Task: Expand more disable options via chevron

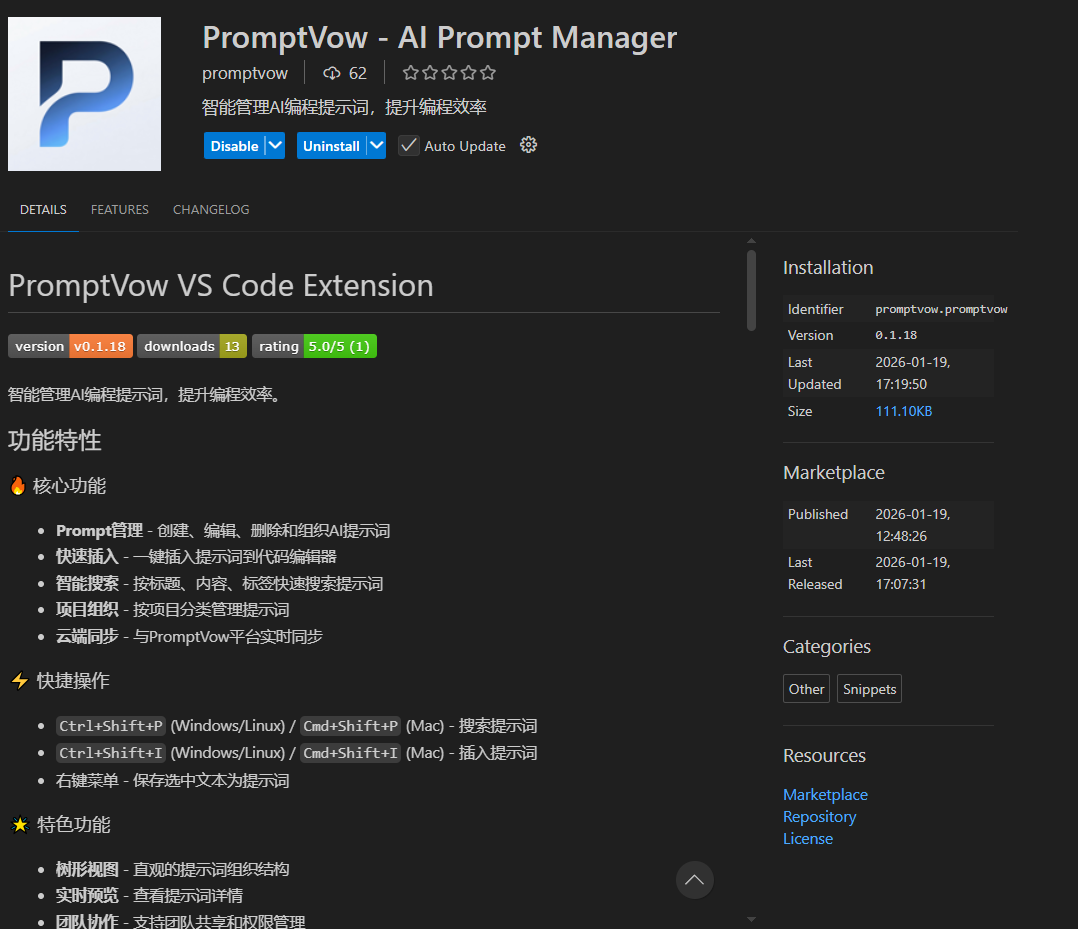Action: pos(275,145)
